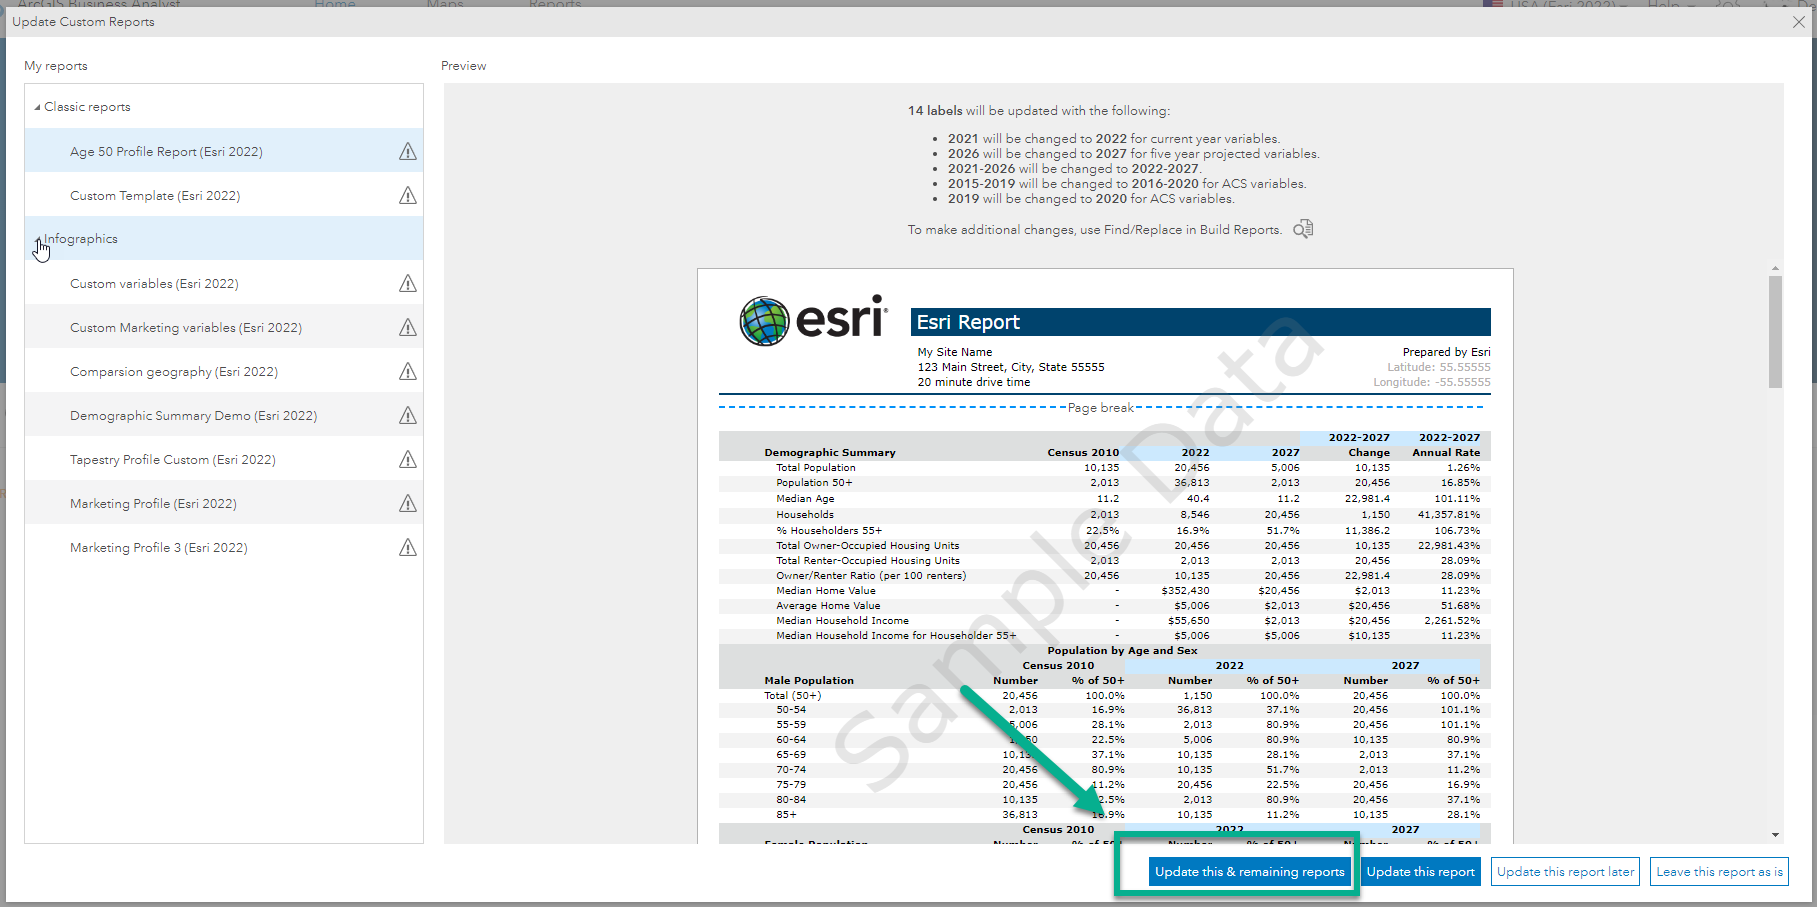
Task: Select Demographic Summary Demo (Esri 2022)
Action: pyautogui.click(x=224, y=416)
